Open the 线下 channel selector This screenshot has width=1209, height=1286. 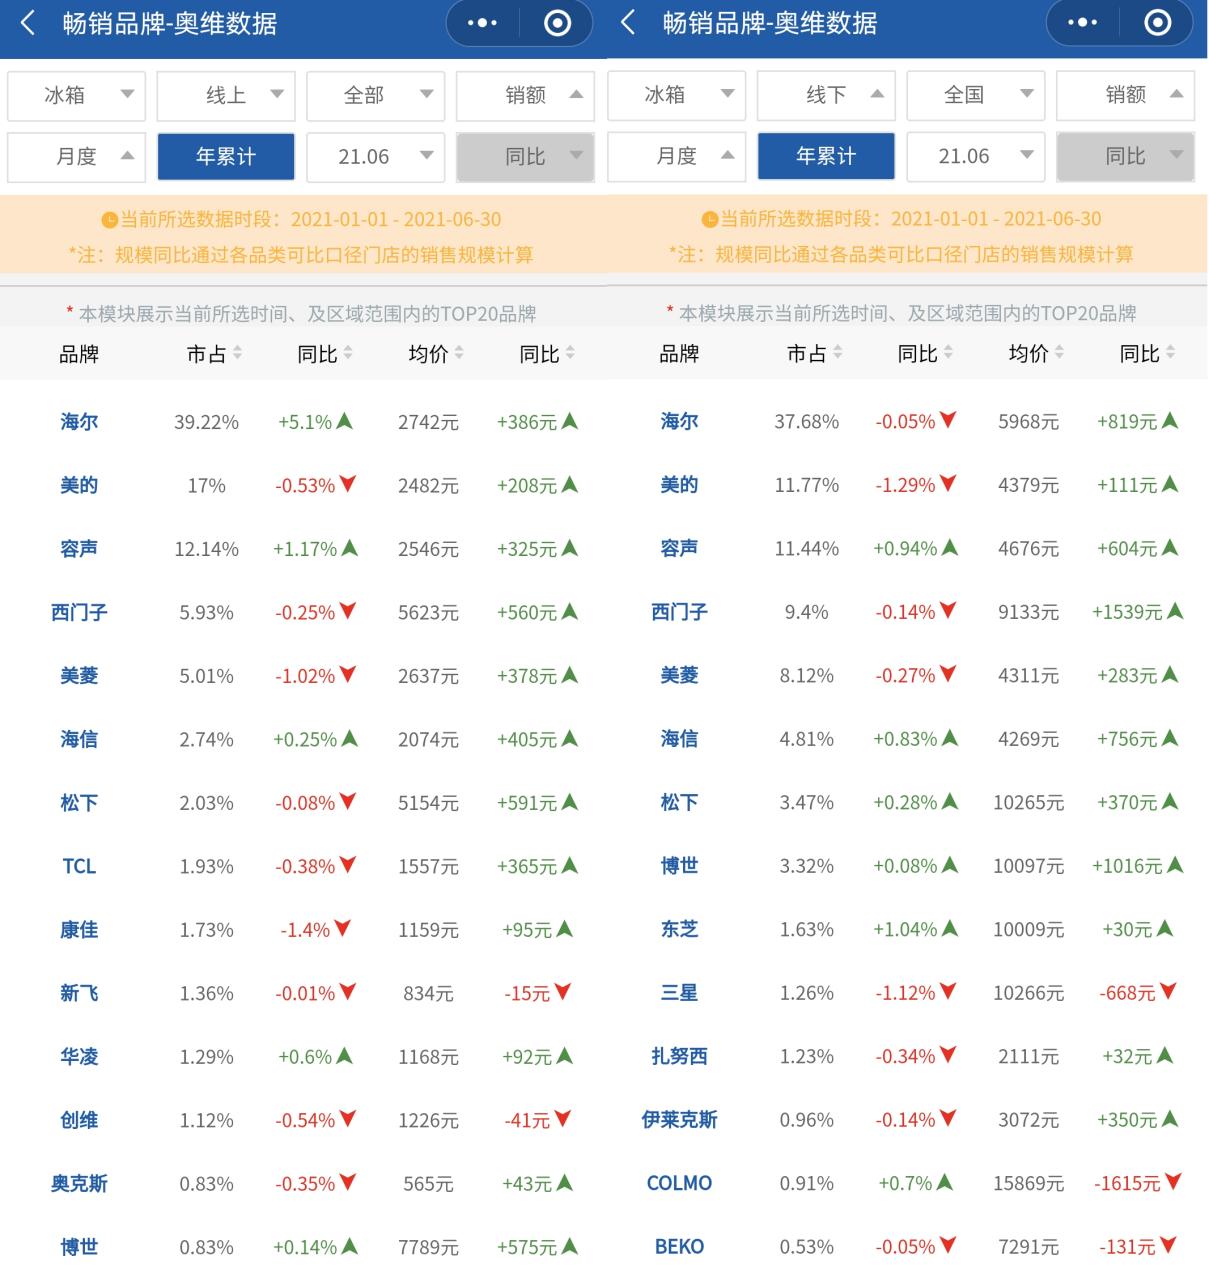(x=825, y=95)
